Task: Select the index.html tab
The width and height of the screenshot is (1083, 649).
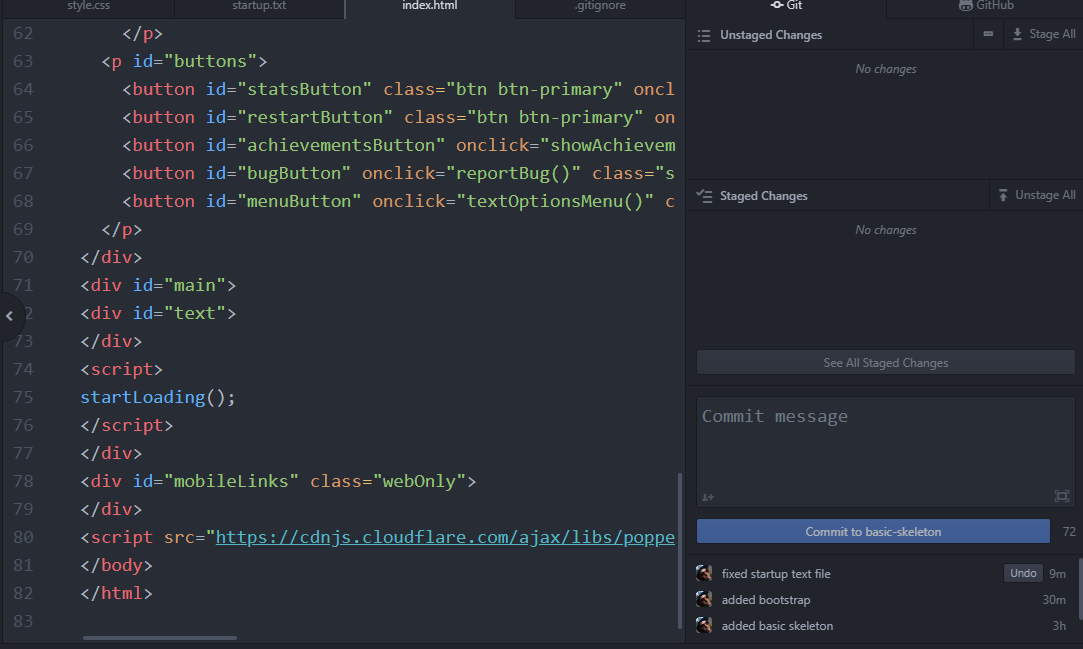Action: coord(430,6)
